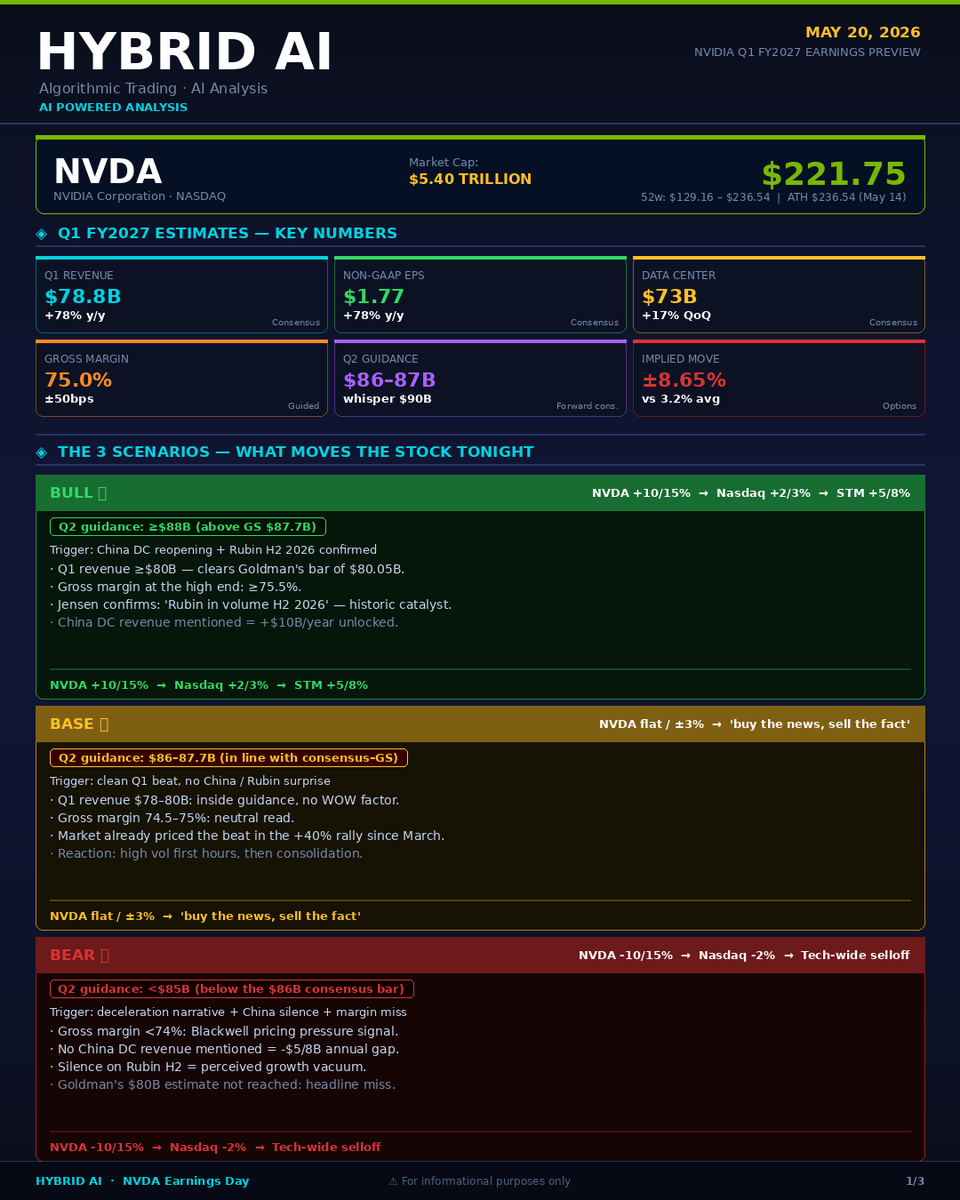
Task: Click the $221.75 stock price
Action: 834,174
